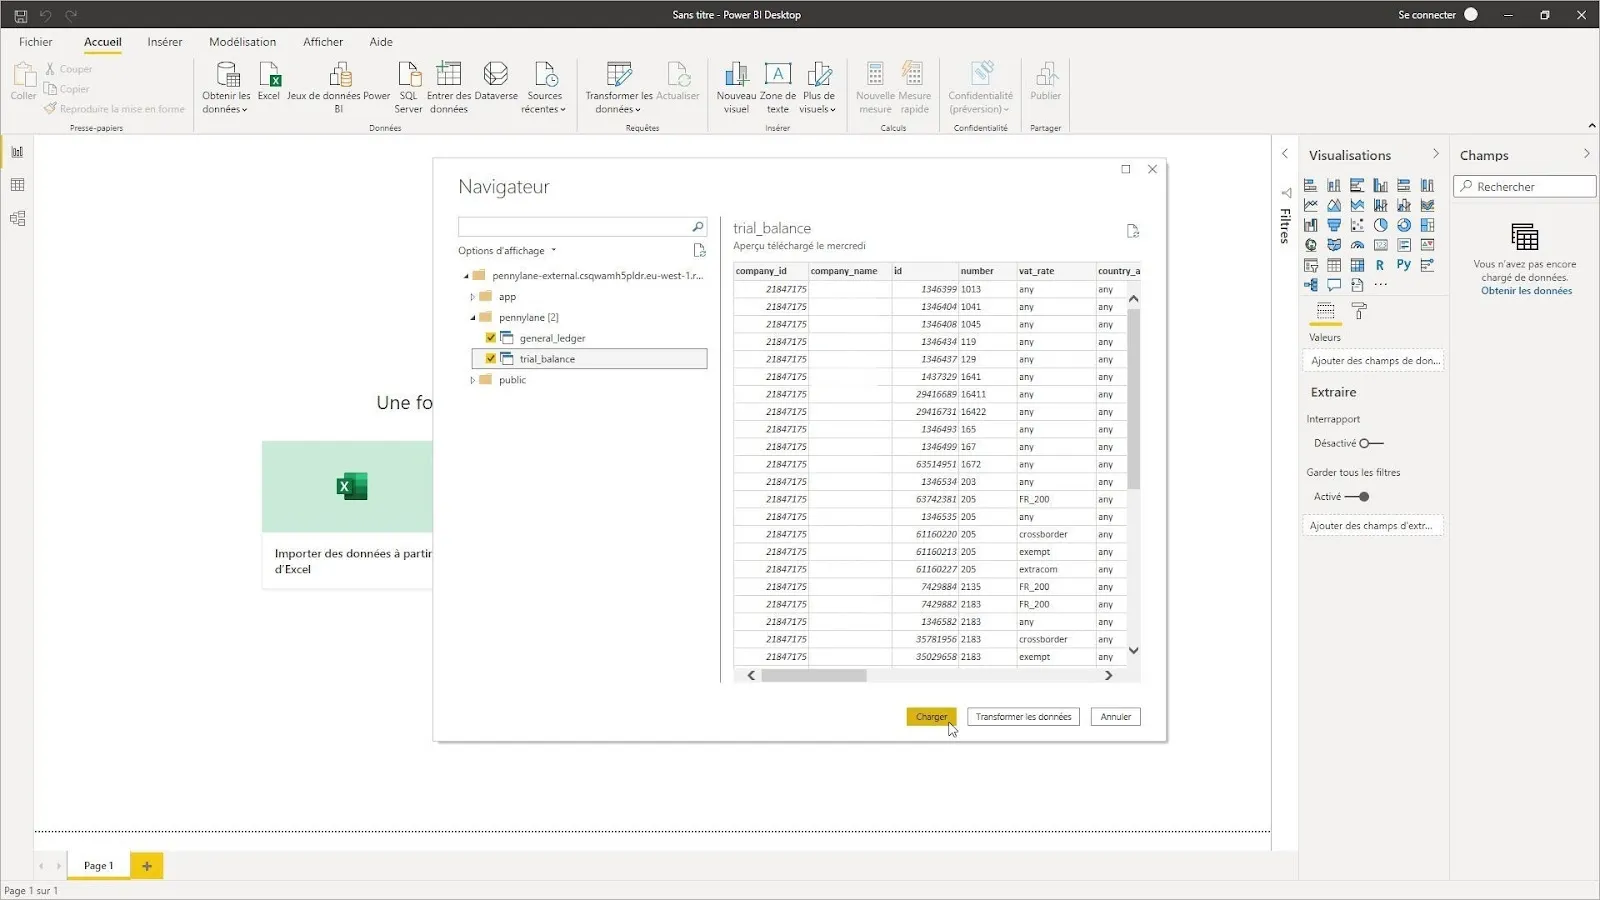Pick the Q&A speech bubble visual
Screen dimensions: 1600x900
pos(1334,285)
